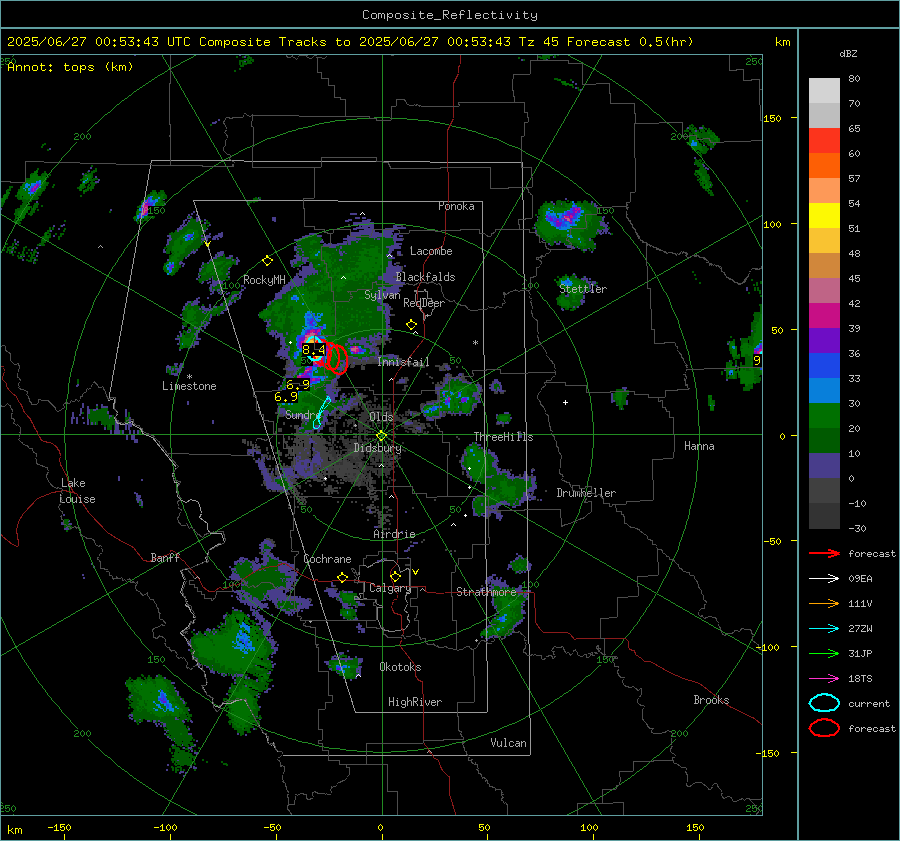The width and height of the screenshot is (900, 841).
Task: Click the Brooks city label
Action: (x=711, y=700)
